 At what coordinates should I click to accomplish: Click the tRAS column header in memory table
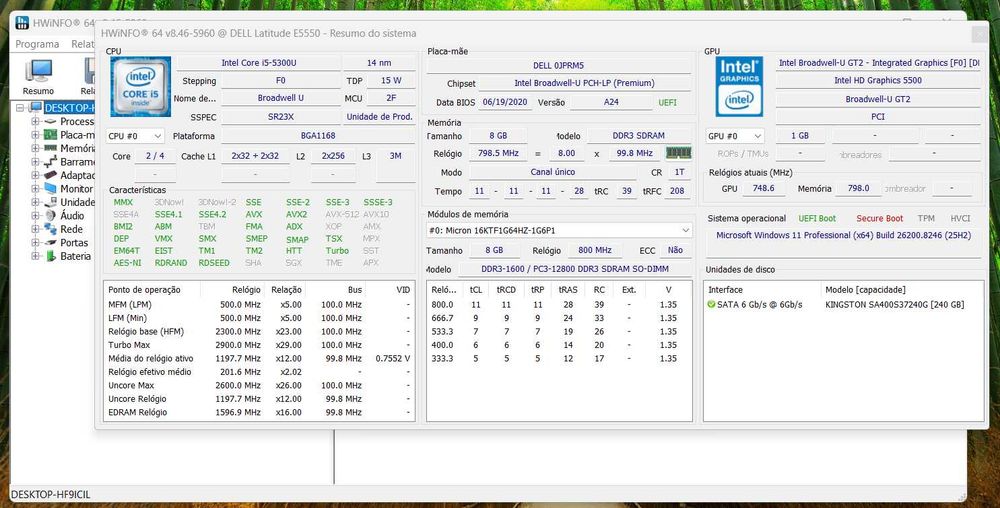(568, 289)
